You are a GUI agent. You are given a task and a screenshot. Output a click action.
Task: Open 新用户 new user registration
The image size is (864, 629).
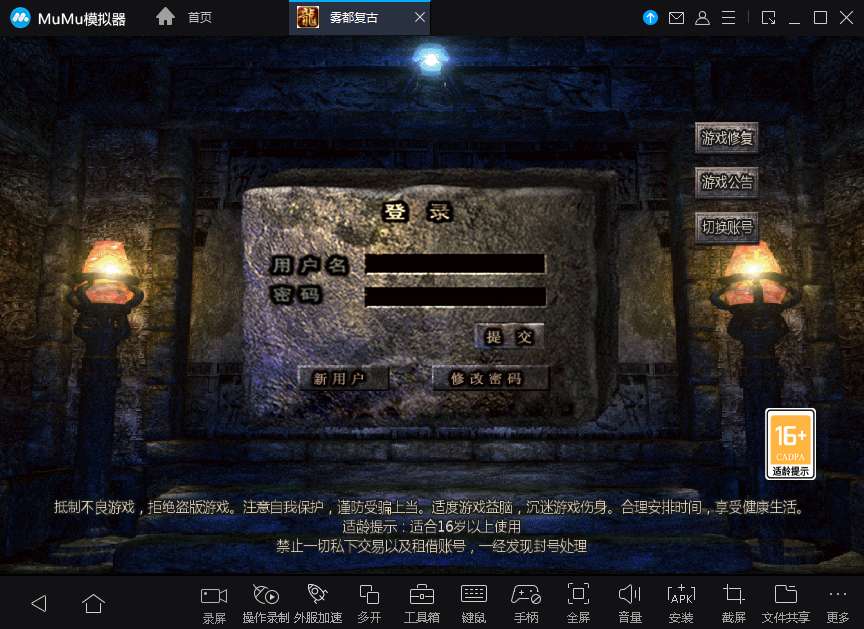(x=343, y=378)
